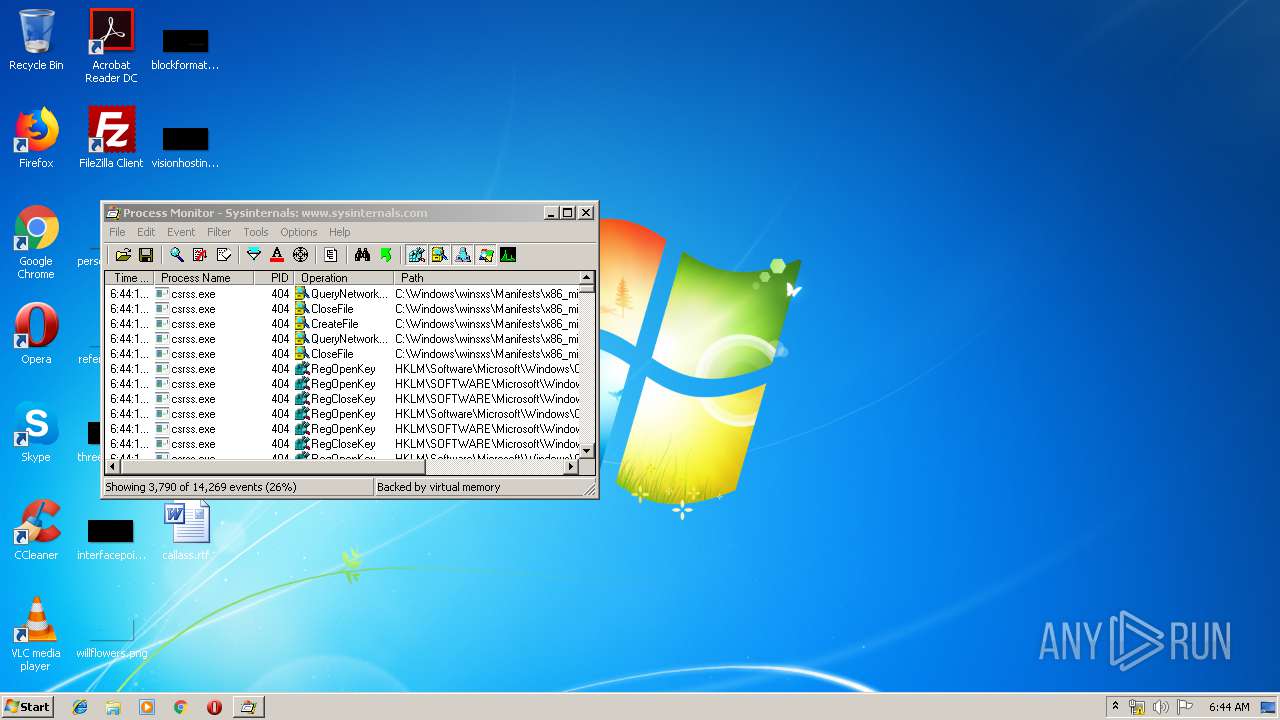Select the willflowers.png desktop file
1280x720 pixels.
coord(111,640)
